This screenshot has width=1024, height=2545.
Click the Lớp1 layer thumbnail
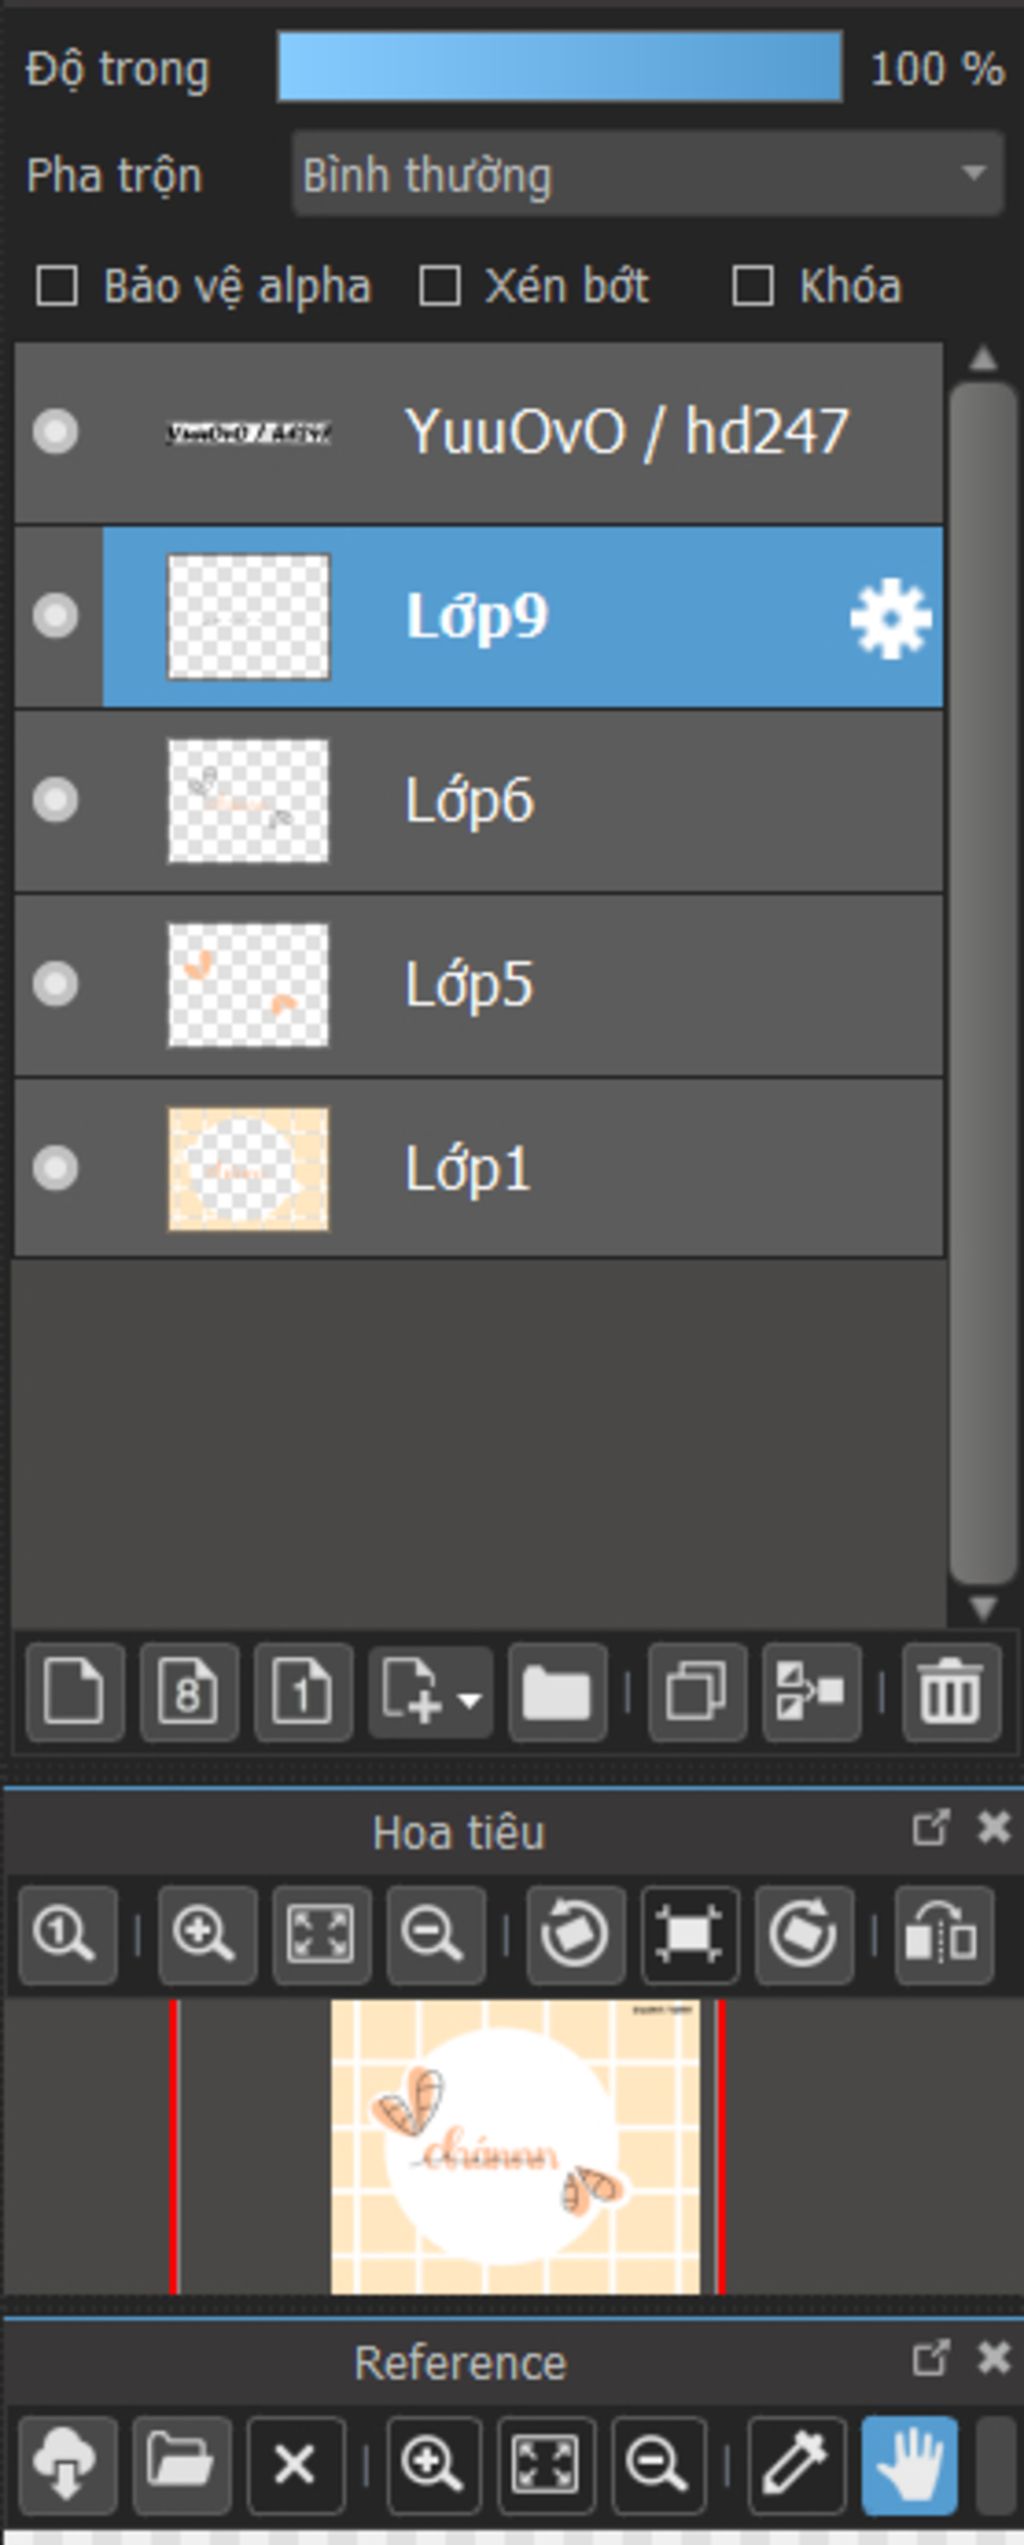point(248,1168)
